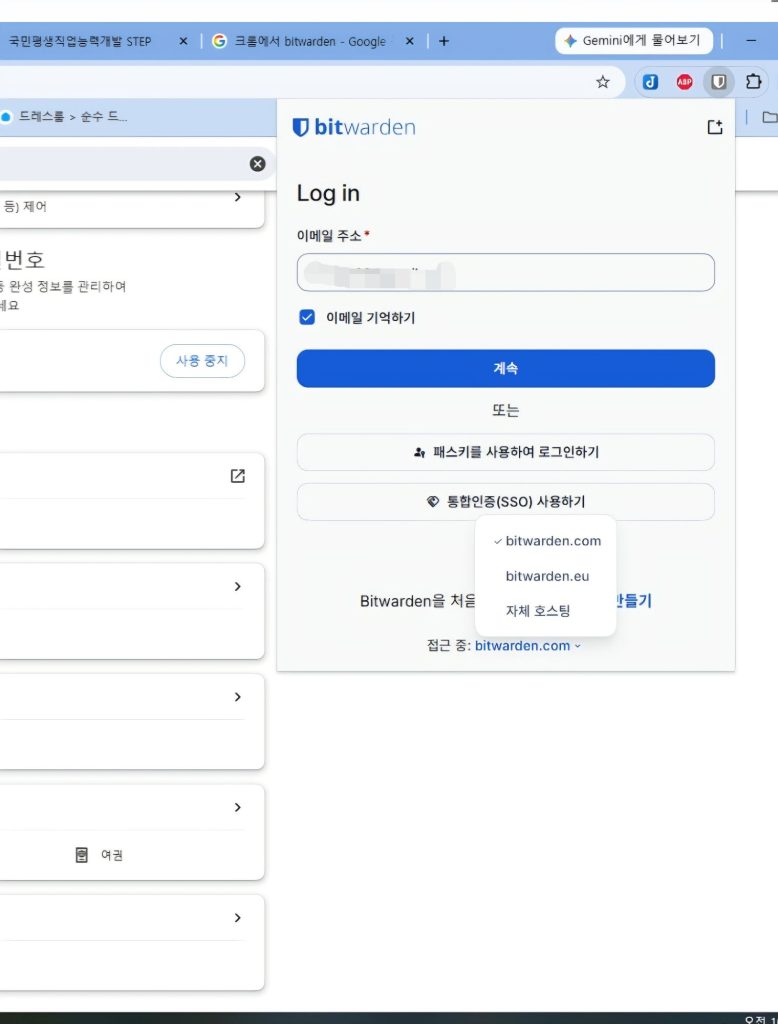Click the bookmarks folder icon
The height and width of the screenshot is (1024, 778).
click(770, 118)
